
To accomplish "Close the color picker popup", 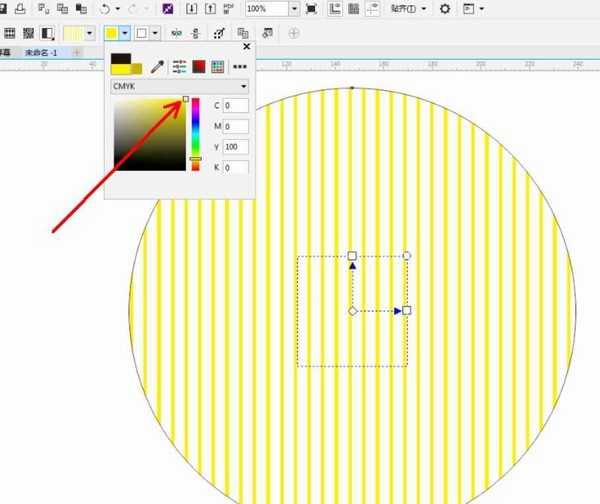I will (246, 47).
